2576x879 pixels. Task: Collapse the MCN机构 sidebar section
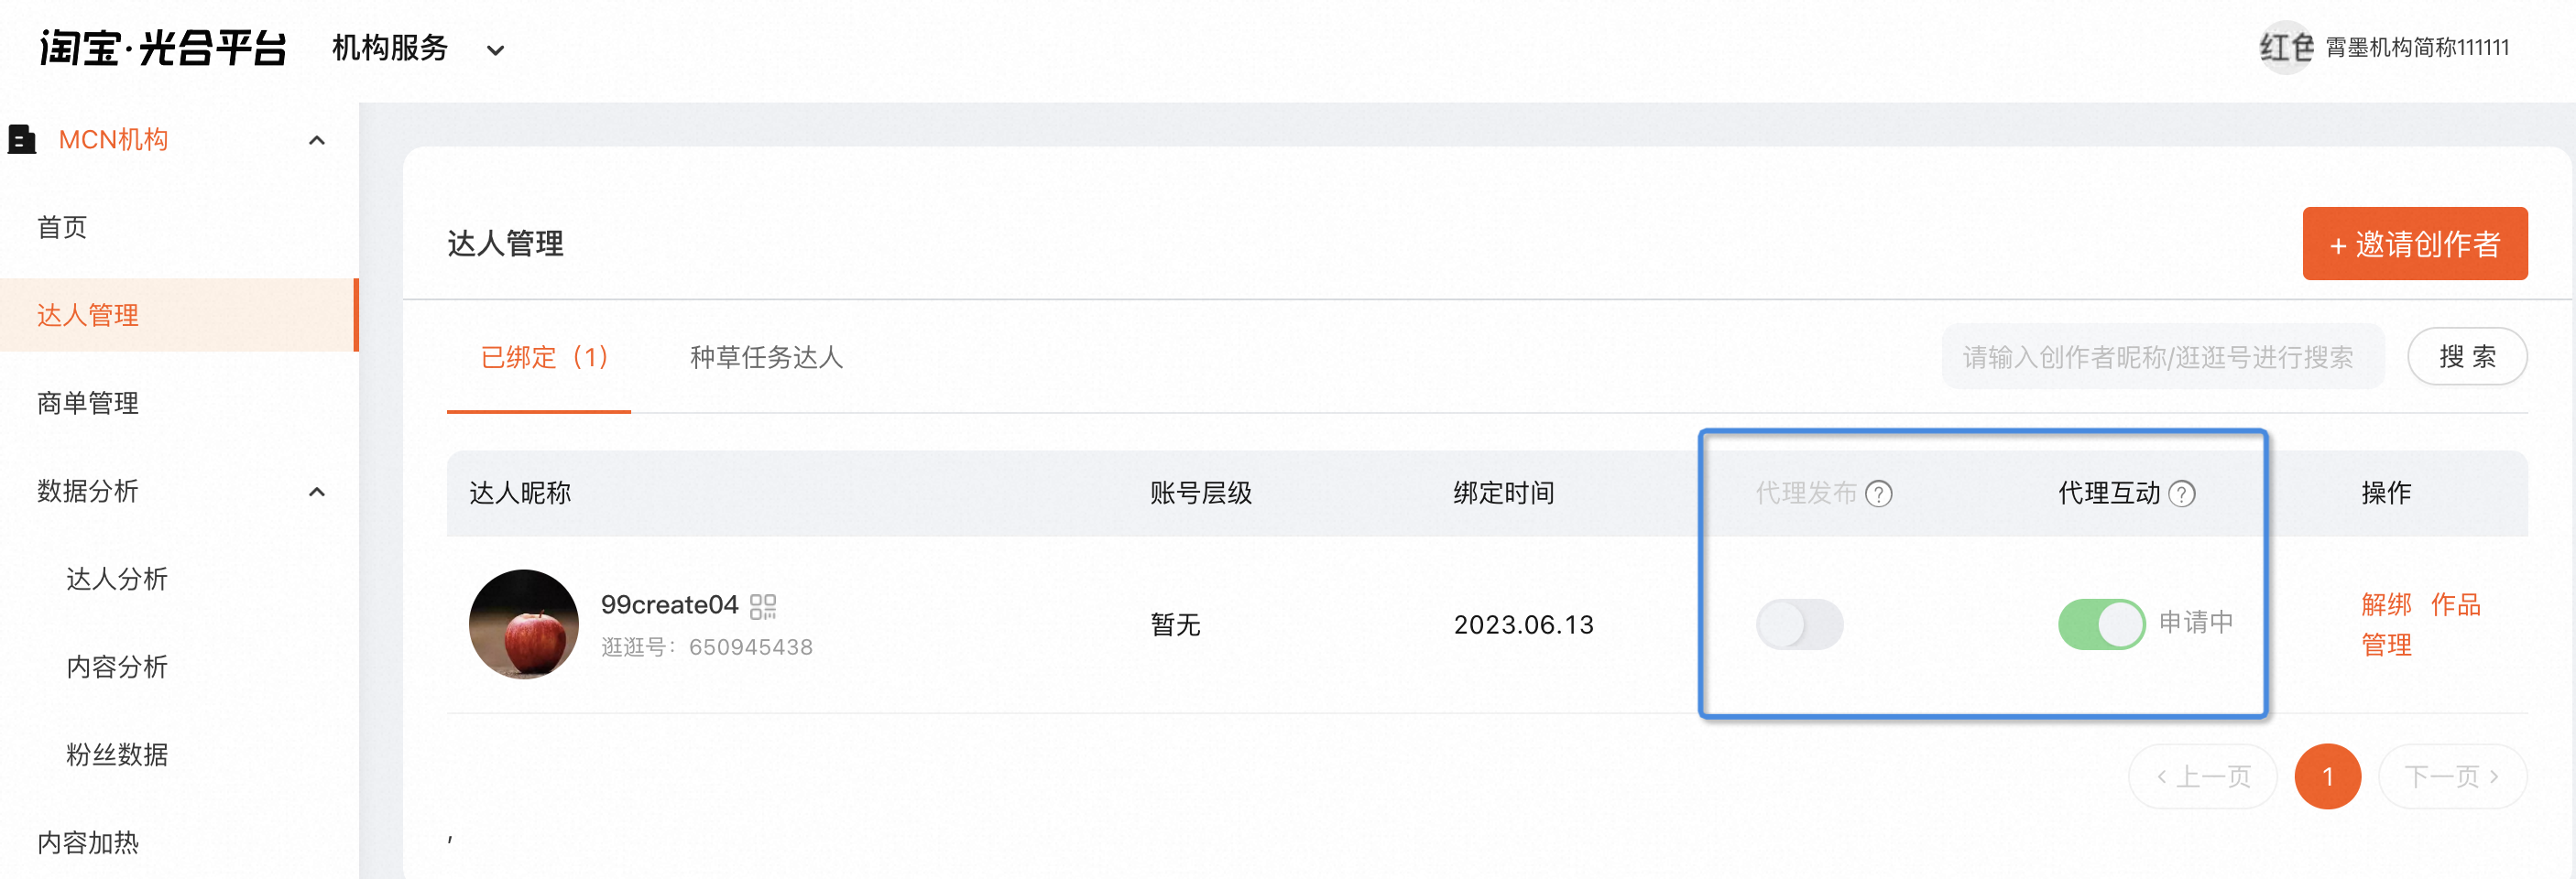(x=317, y=140)
